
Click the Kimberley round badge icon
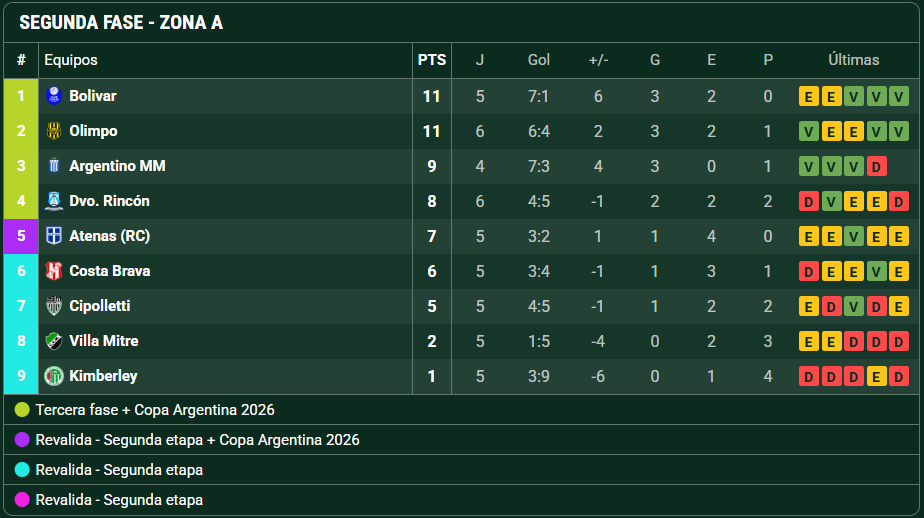pos(54,376)
